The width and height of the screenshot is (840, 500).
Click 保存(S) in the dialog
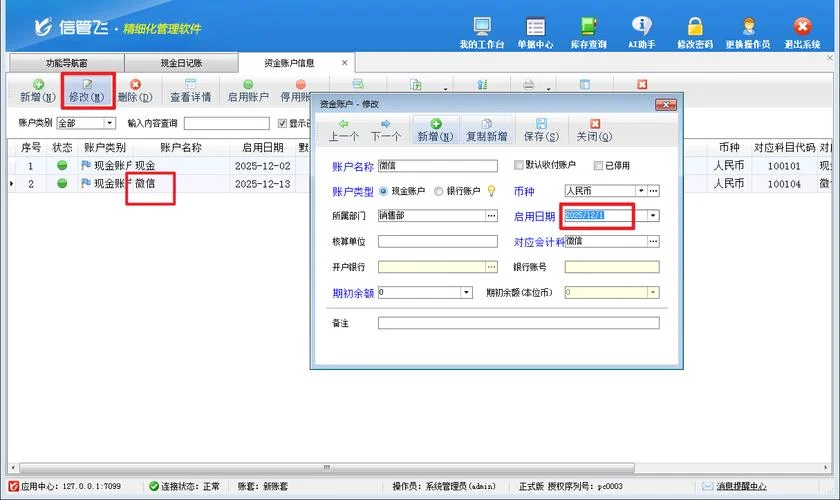[541, 131]
